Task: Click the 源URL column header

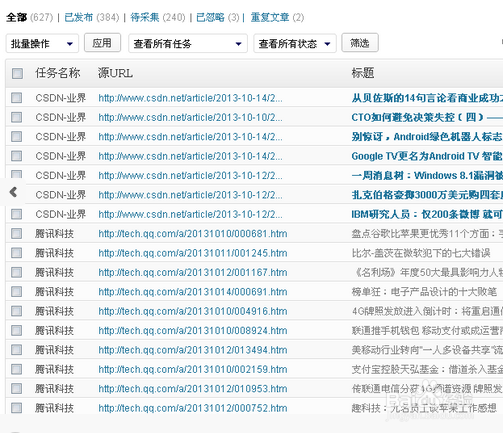Action: pos(115,73)
